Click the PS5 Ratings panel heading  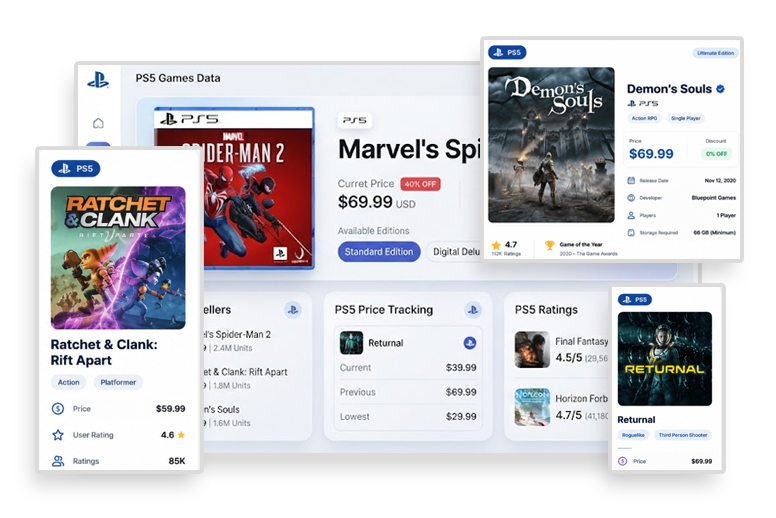pyautogui.click(x=546, y=310)
